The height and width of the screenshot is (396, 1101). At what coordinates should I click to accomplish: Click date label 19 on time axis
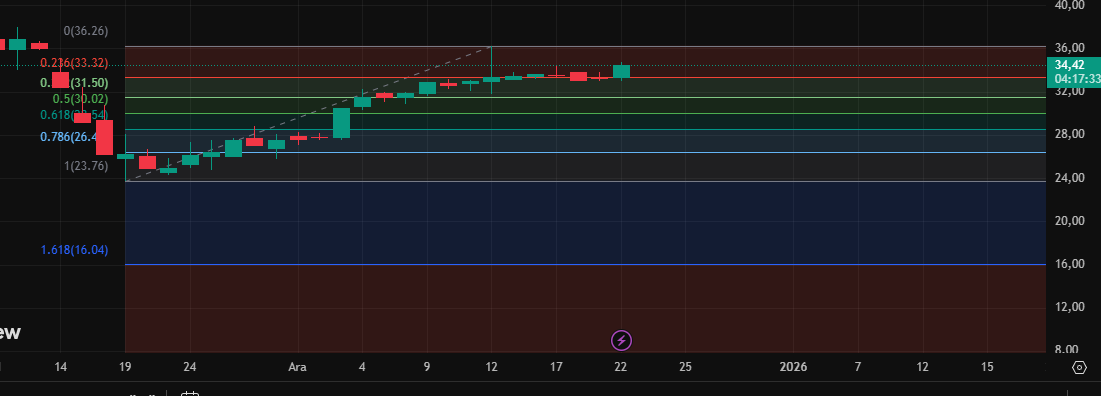pyautogui.click(x=125, y=367)
